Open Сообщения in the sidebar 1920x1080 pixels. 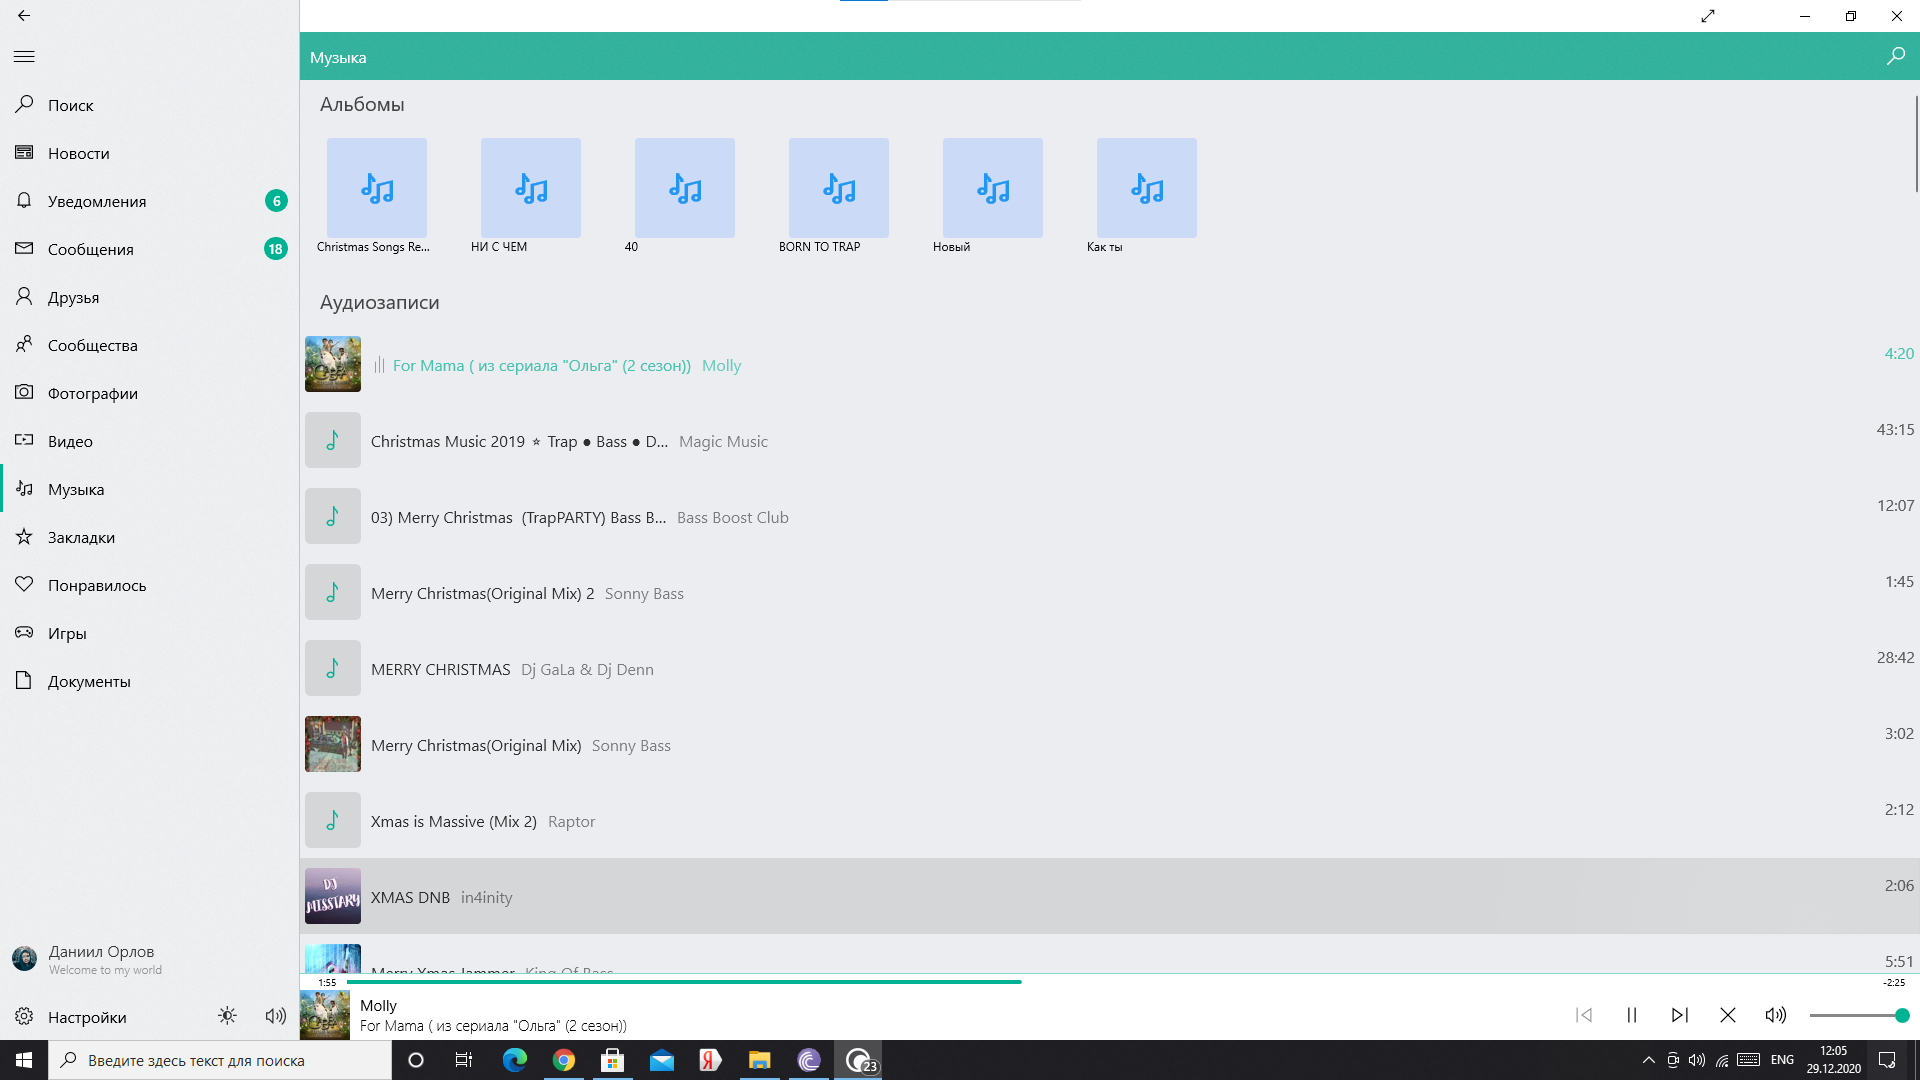[90, 249]
